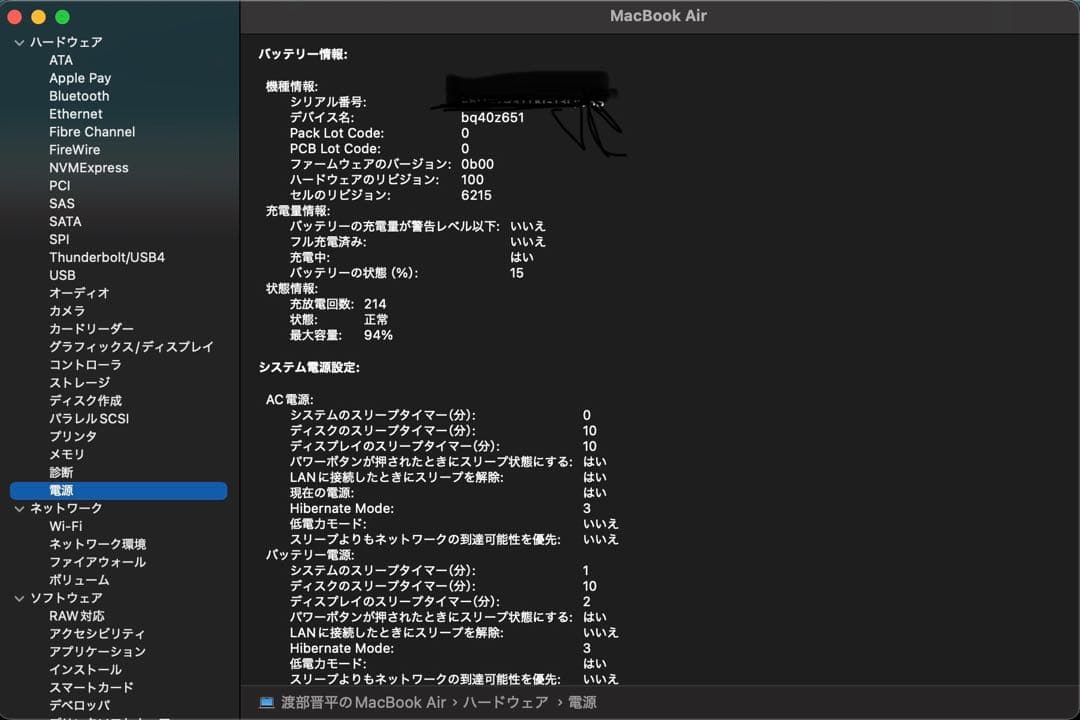Open グラフィックス/ディスプレイ details
This screenshot has height=720, width=1080.
130,346
